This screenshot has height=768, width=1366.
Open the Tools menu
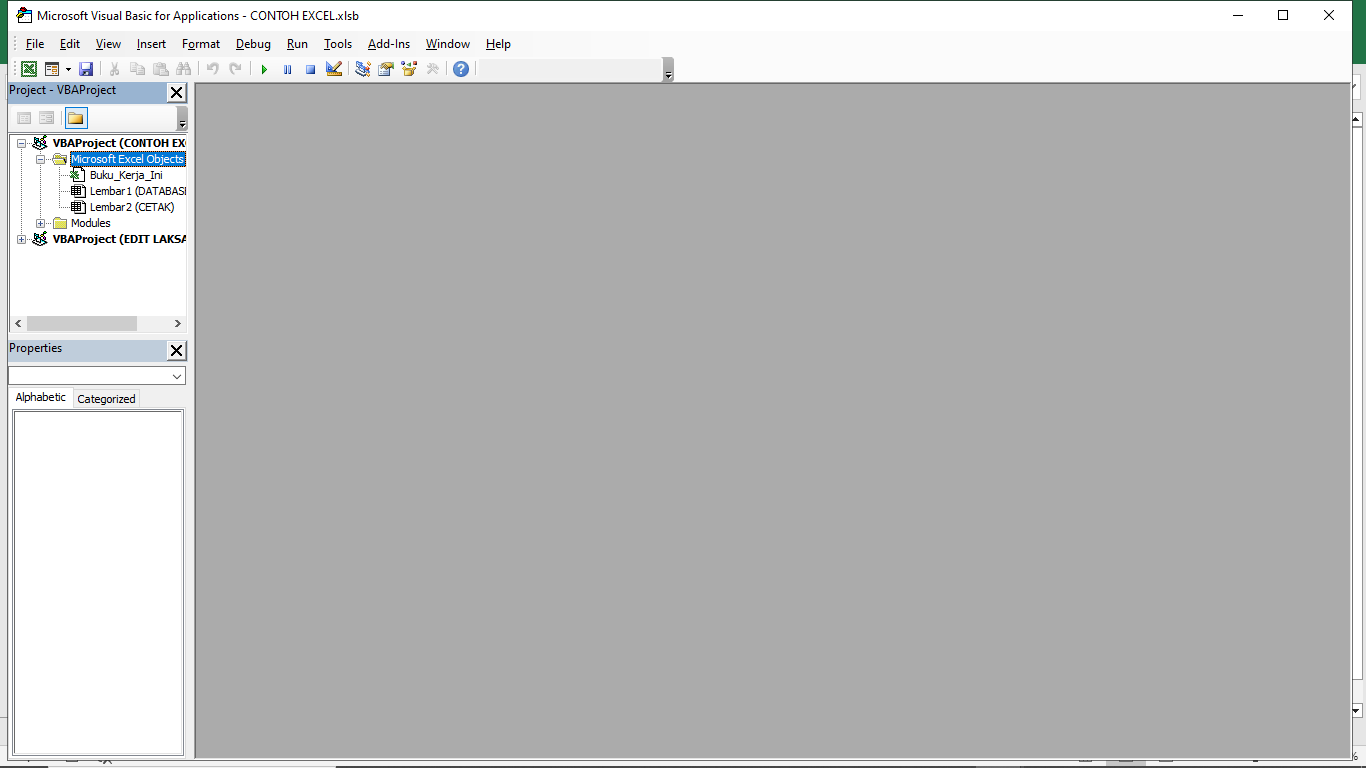point(338,44)
